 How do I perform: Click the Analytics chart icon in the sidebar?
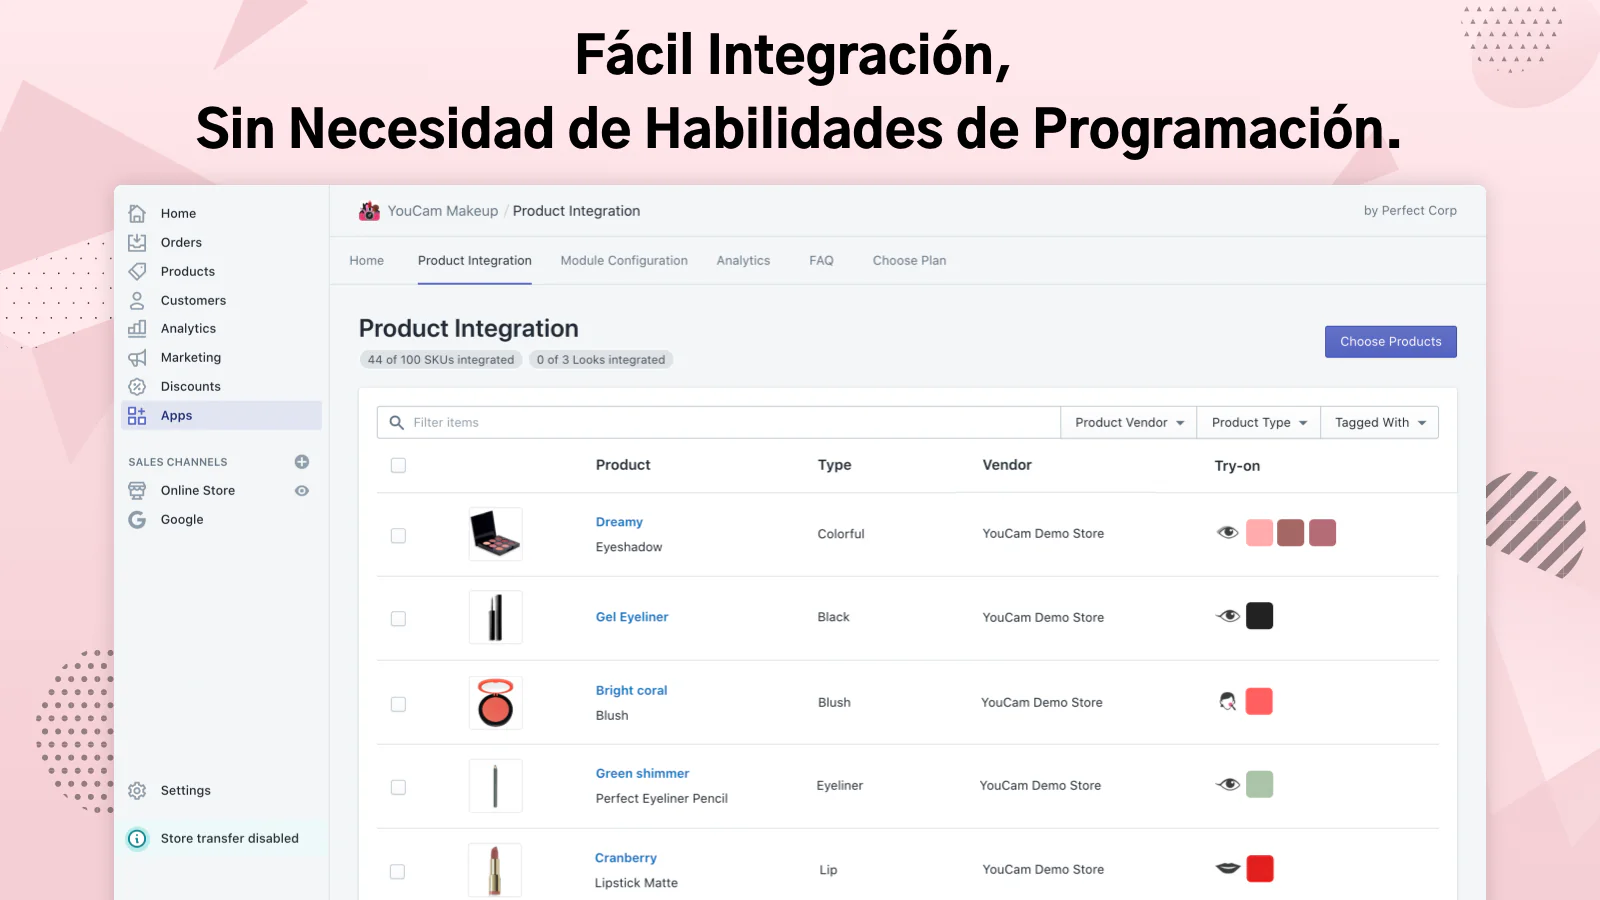137,328
